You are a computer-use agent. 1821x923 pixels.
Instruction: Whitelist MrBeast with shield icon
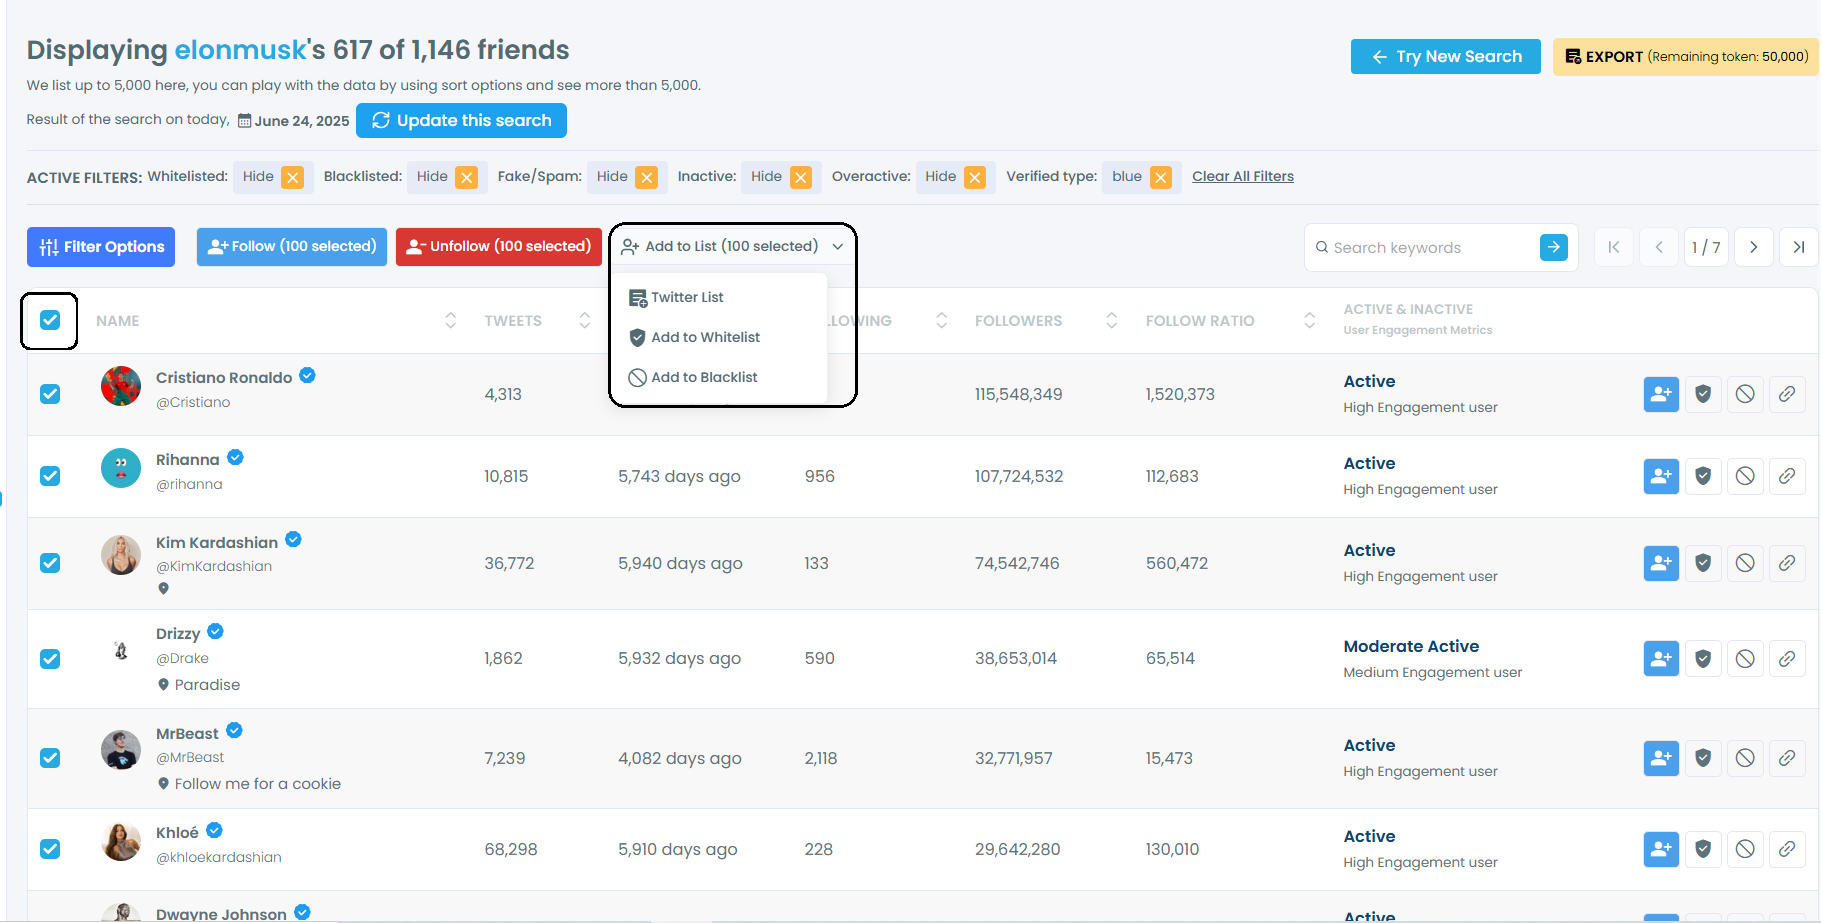tap(1703, 758)
